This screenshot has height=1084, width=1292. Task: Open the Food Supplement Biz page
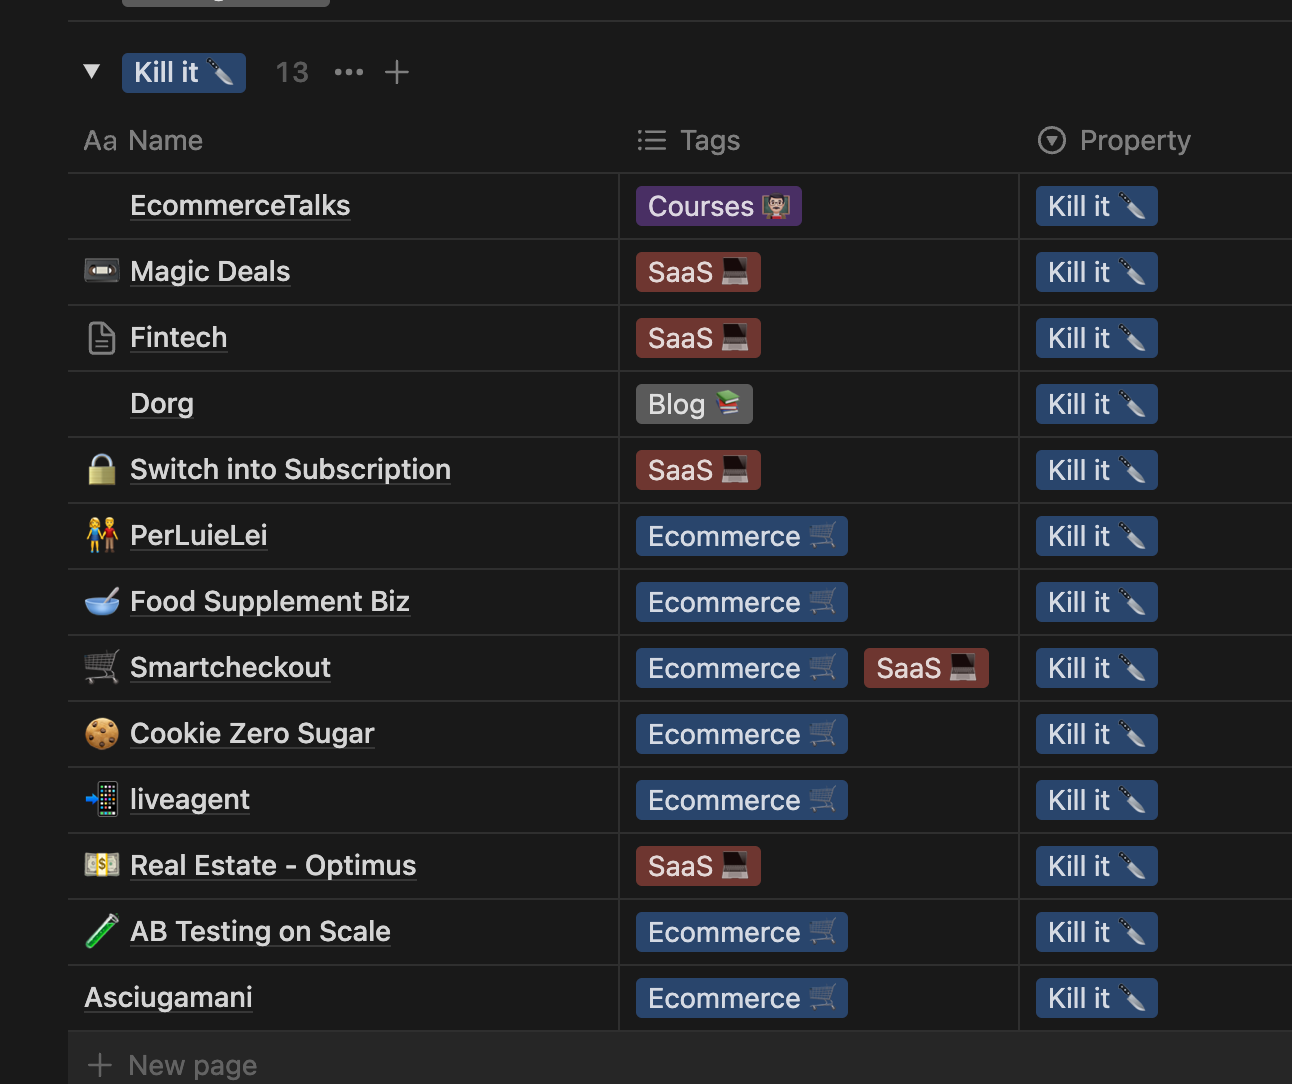[x=270, y=601]
